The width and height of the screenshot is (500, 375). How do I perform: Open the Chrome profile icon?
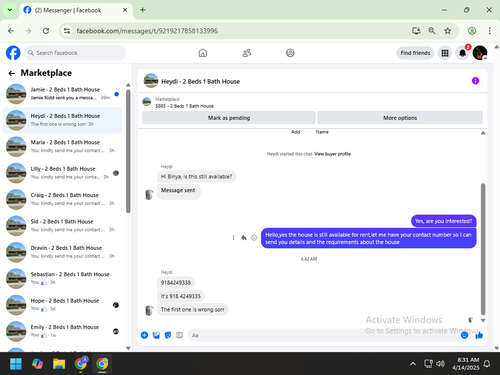(472, 31)
